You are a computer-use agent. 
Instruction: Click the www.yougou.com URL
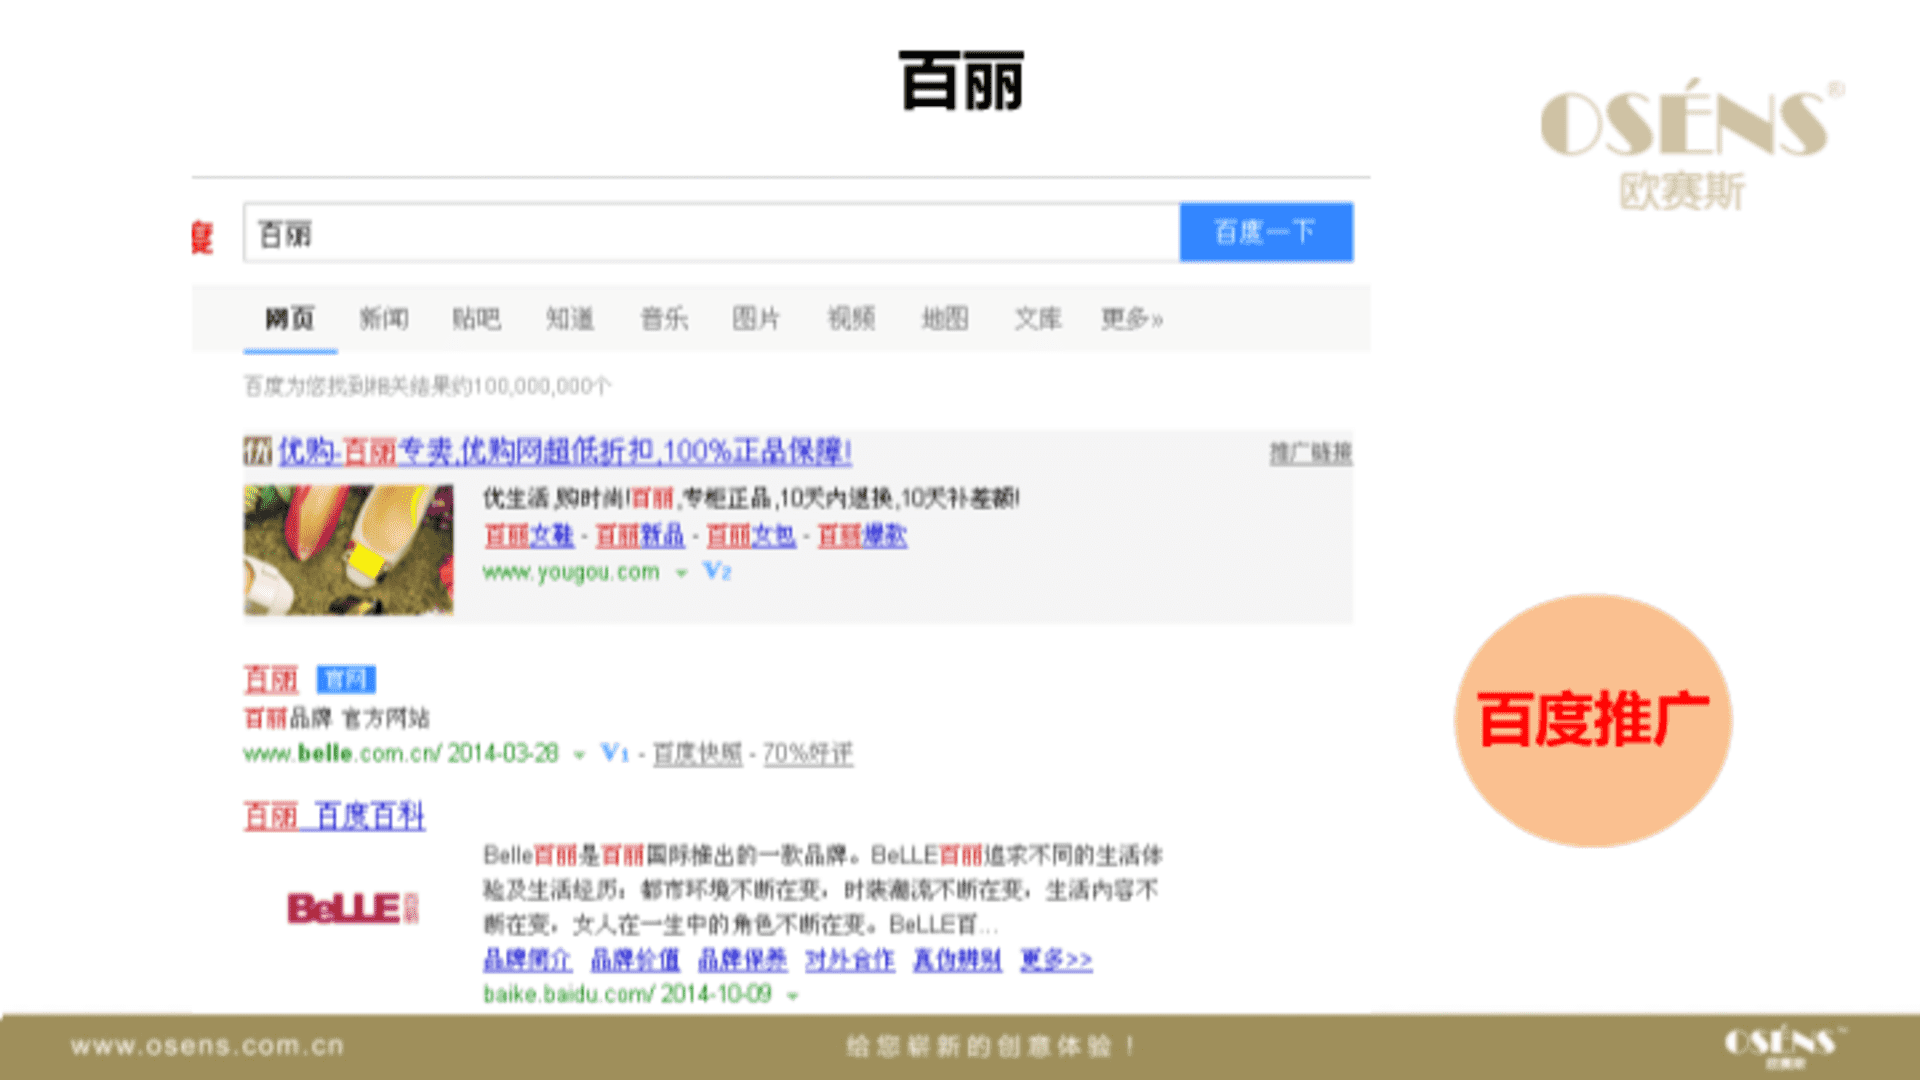(x=571, y=572)
